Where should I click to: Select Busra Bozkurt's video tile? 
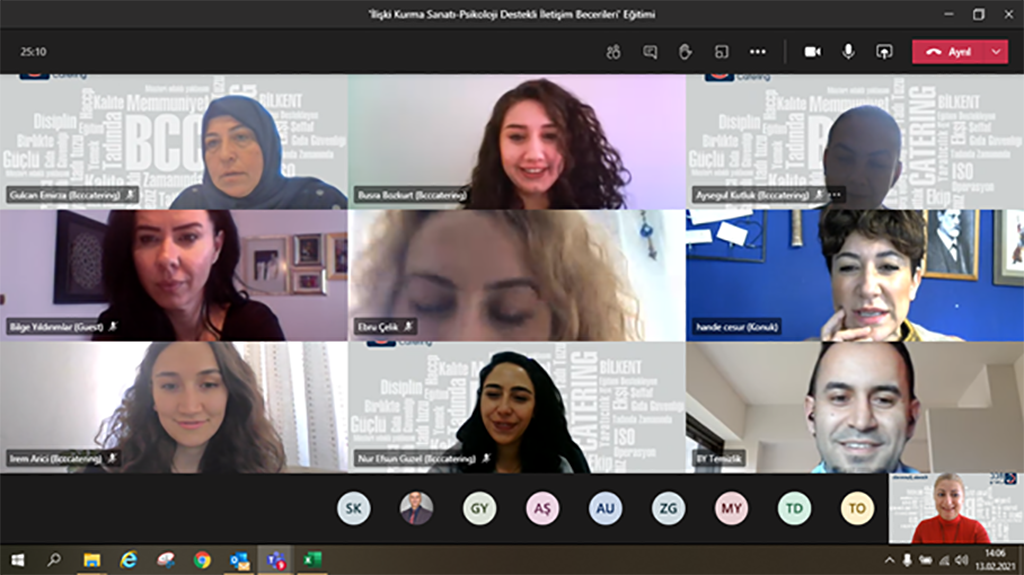click(517, 141)
